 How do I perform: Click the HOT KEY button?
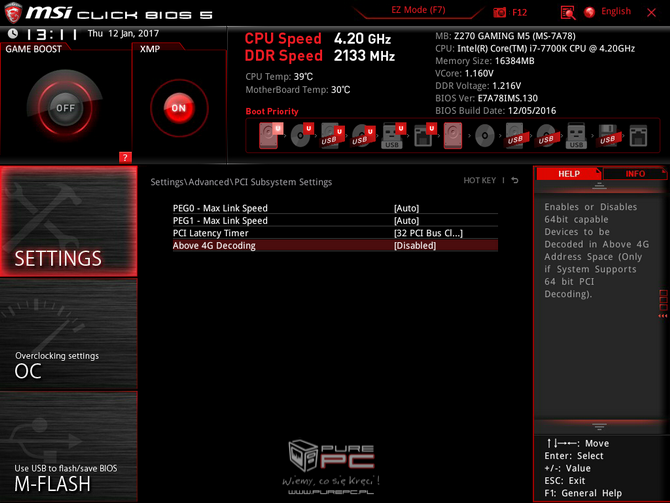(479, 180)
